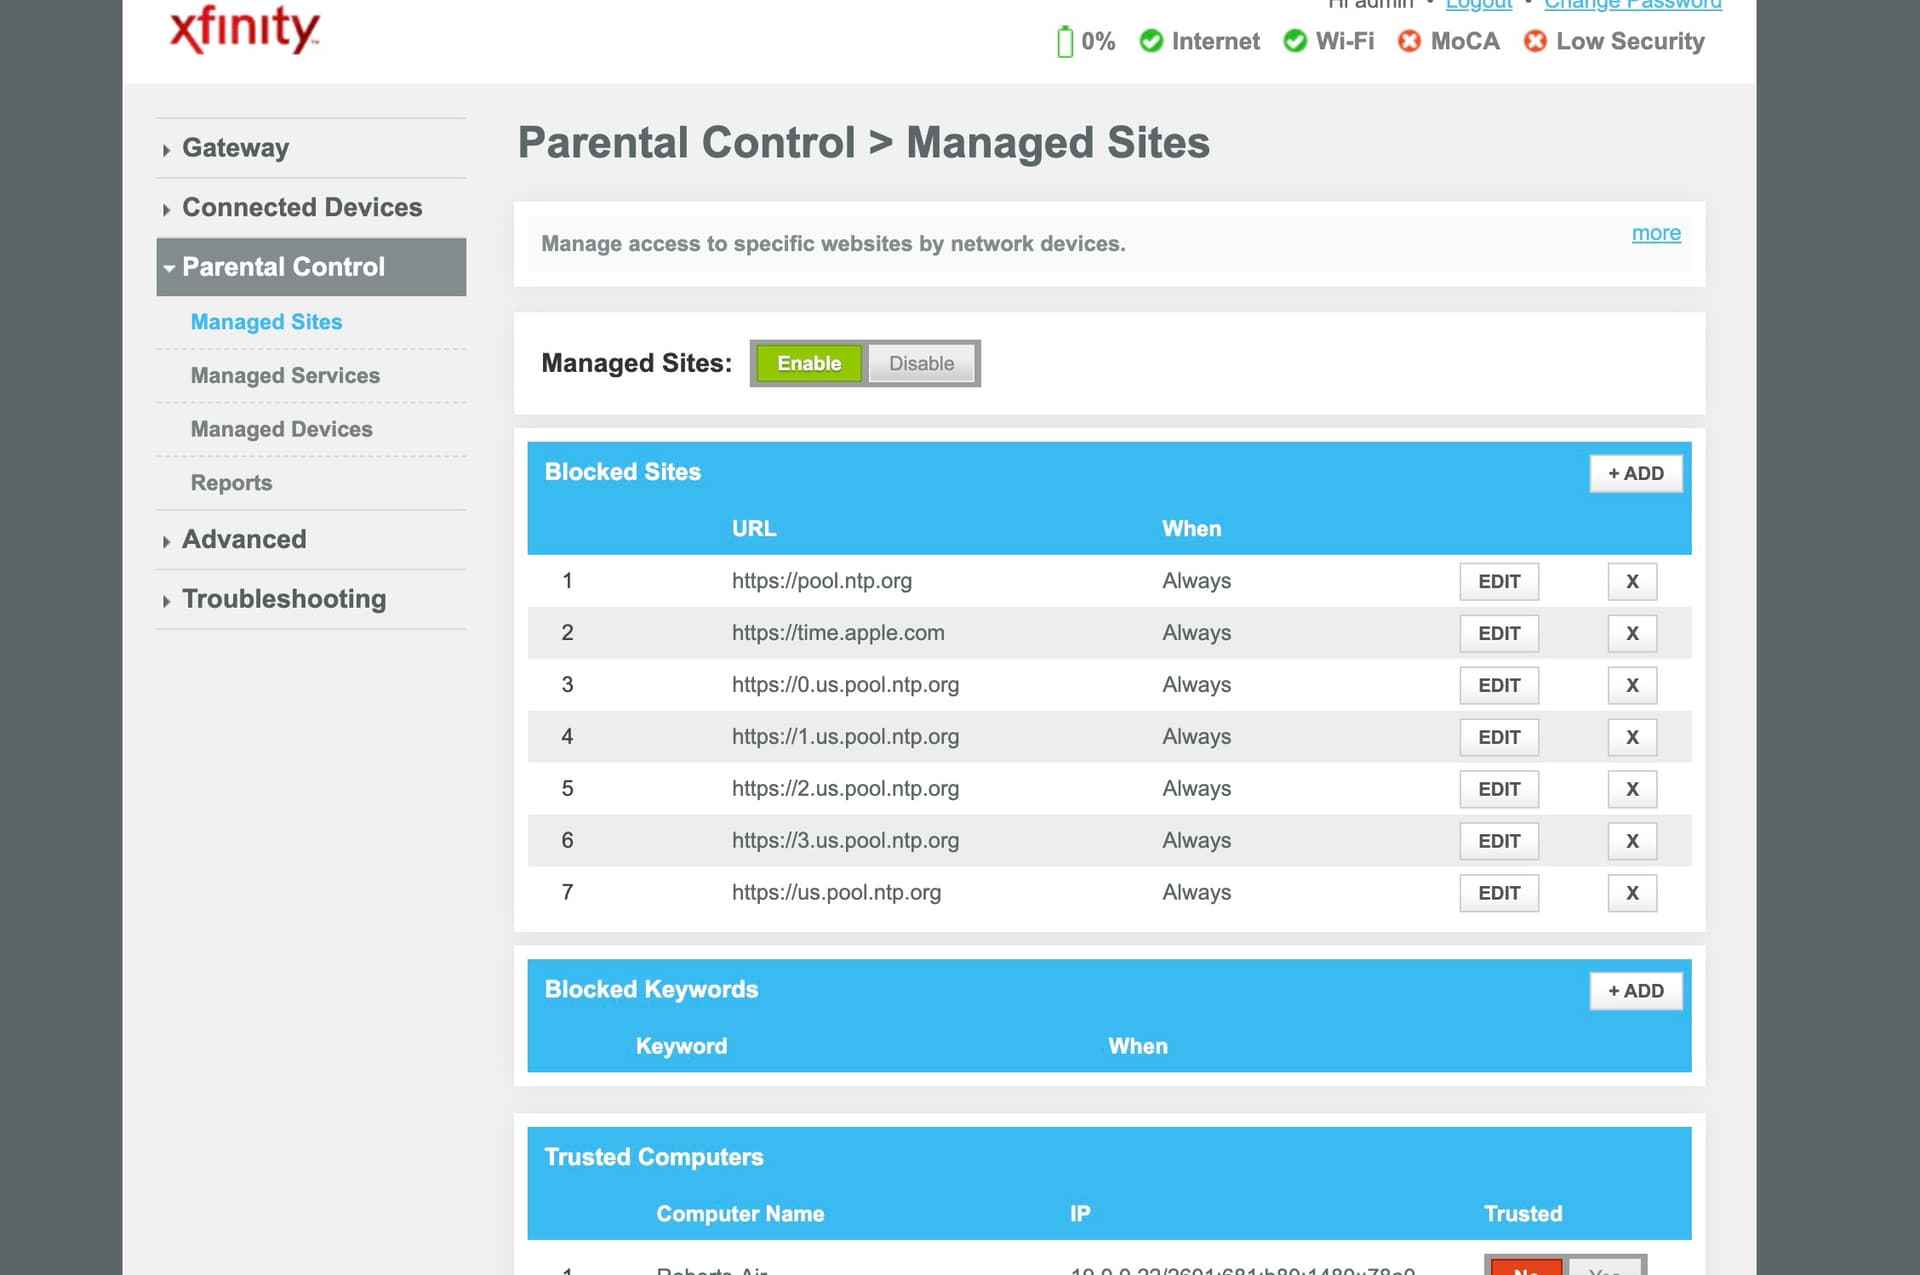
Task: Remove https://3.us.pool.ntp.org using its X button
Action: tap(1632, 841)
